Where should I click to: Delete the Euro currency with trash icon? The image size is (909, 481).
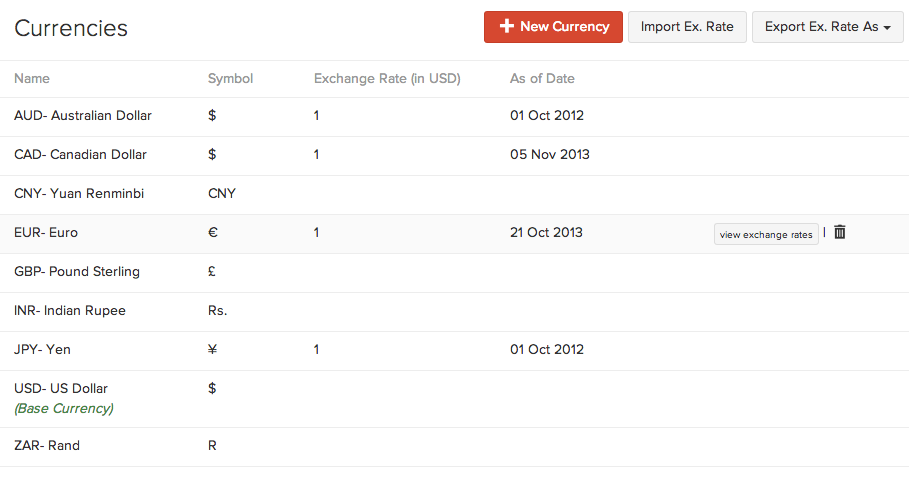click(x=840, y=232)
